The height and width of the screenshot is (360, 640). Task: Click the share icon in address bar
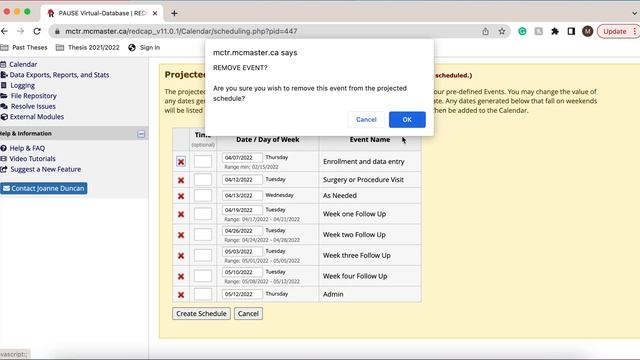pos(485,31)
